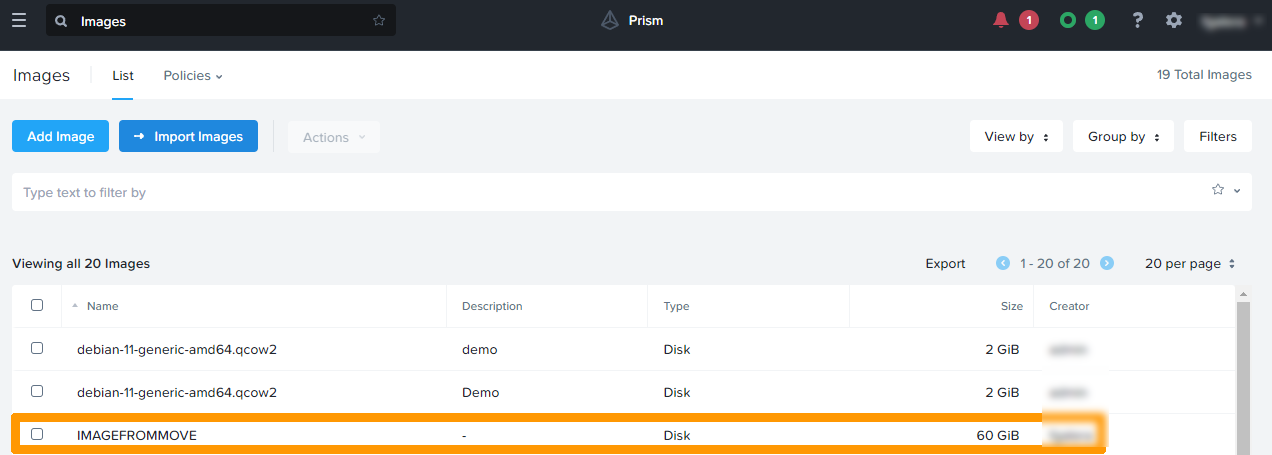This screenshot has width=1272, height=455.
Task: Open the red alerts bell
Action: 1001,20
